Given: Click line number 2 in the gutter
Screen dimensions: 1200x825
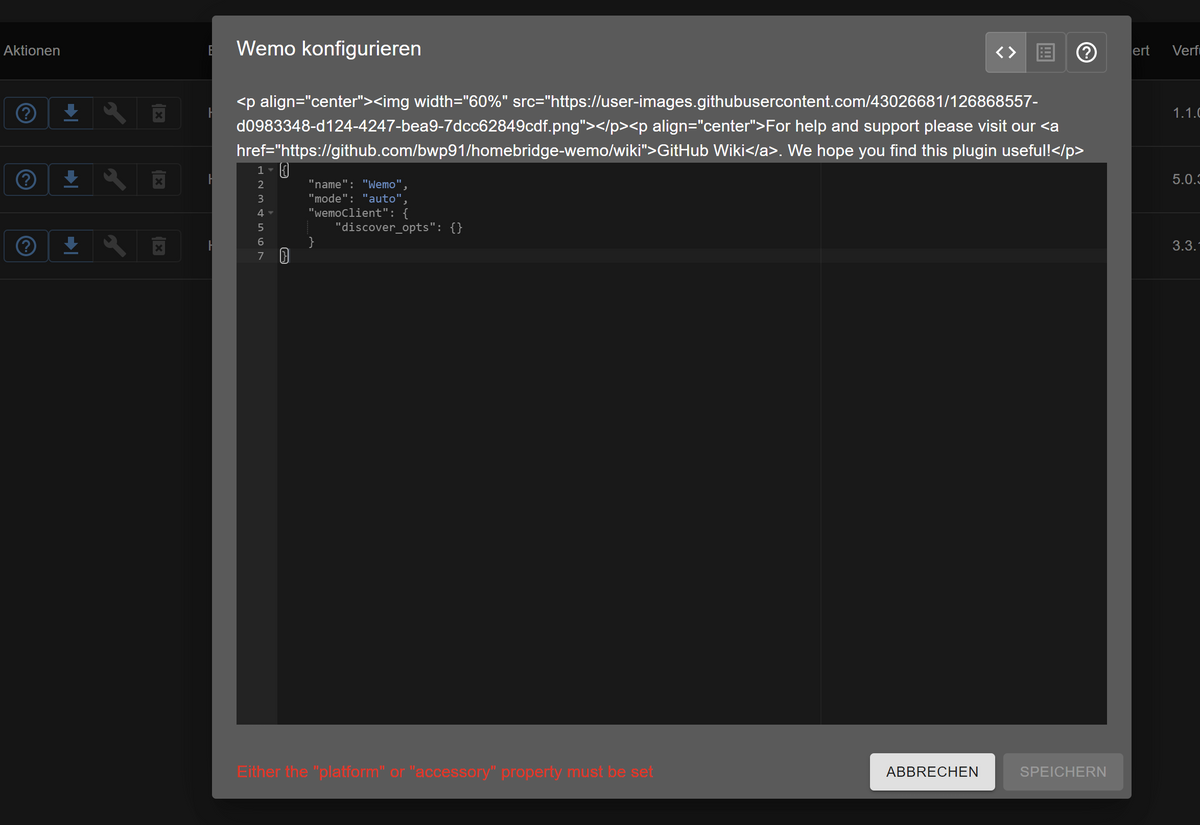Looking at the screenshot, I should pyautogui.click(x=261, y=184).
